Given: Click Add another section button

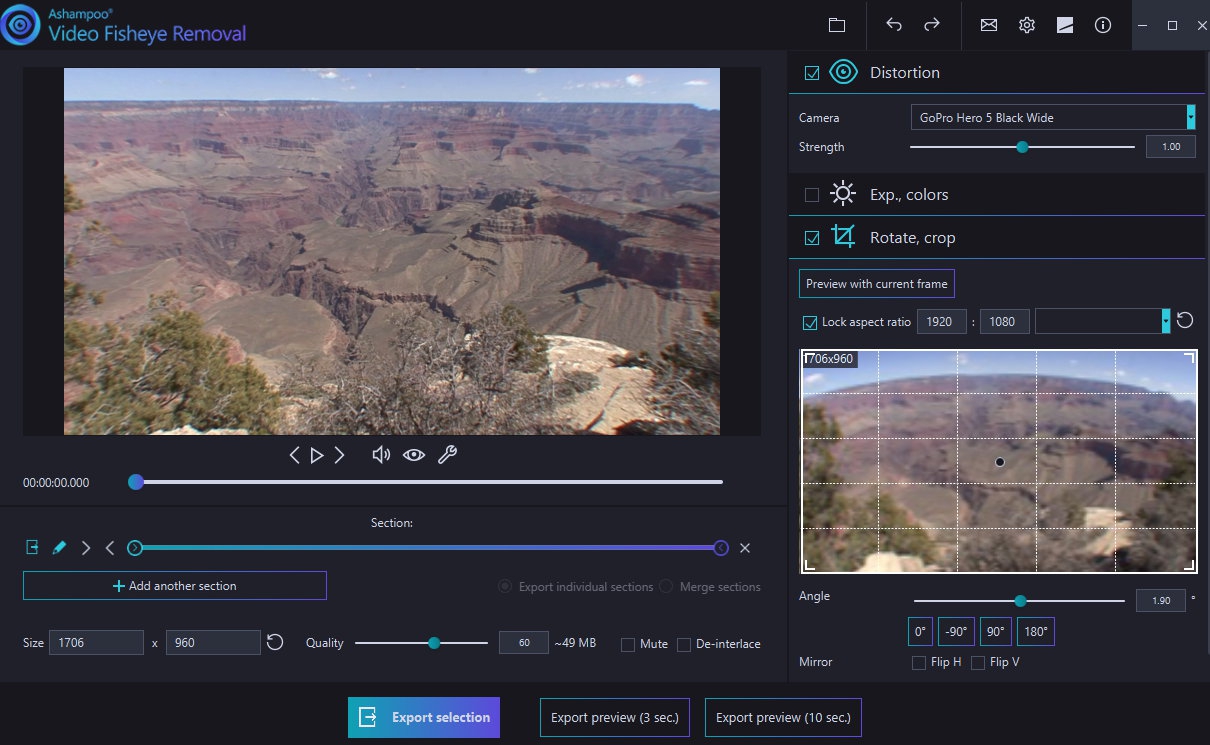Looking at the screenshot, I should coord(175,586).
